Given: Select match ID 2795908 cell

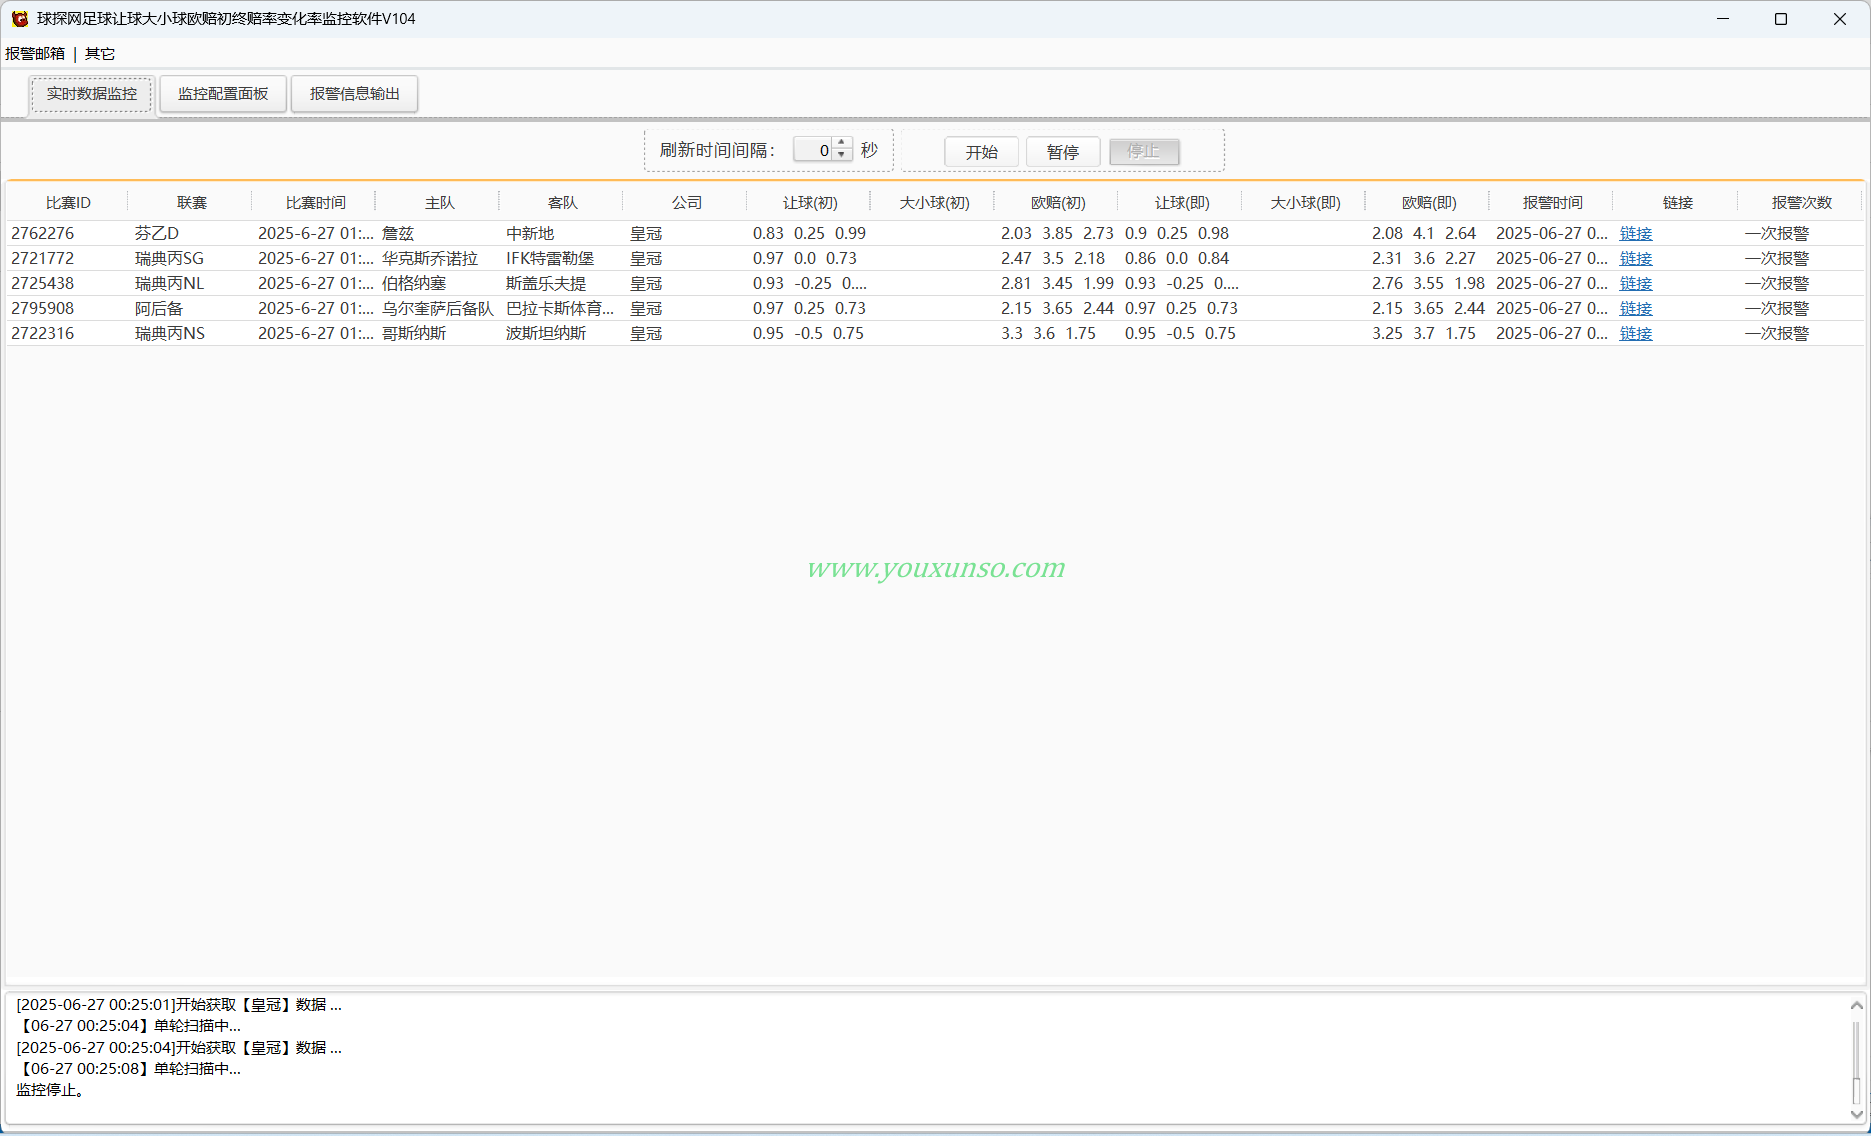Looking at the screenshot, I should 43,309.
